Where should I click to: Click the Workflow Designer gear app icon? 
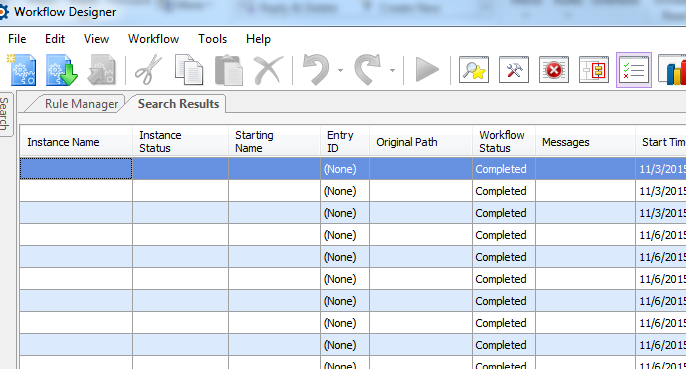click(x=4, y=12)
